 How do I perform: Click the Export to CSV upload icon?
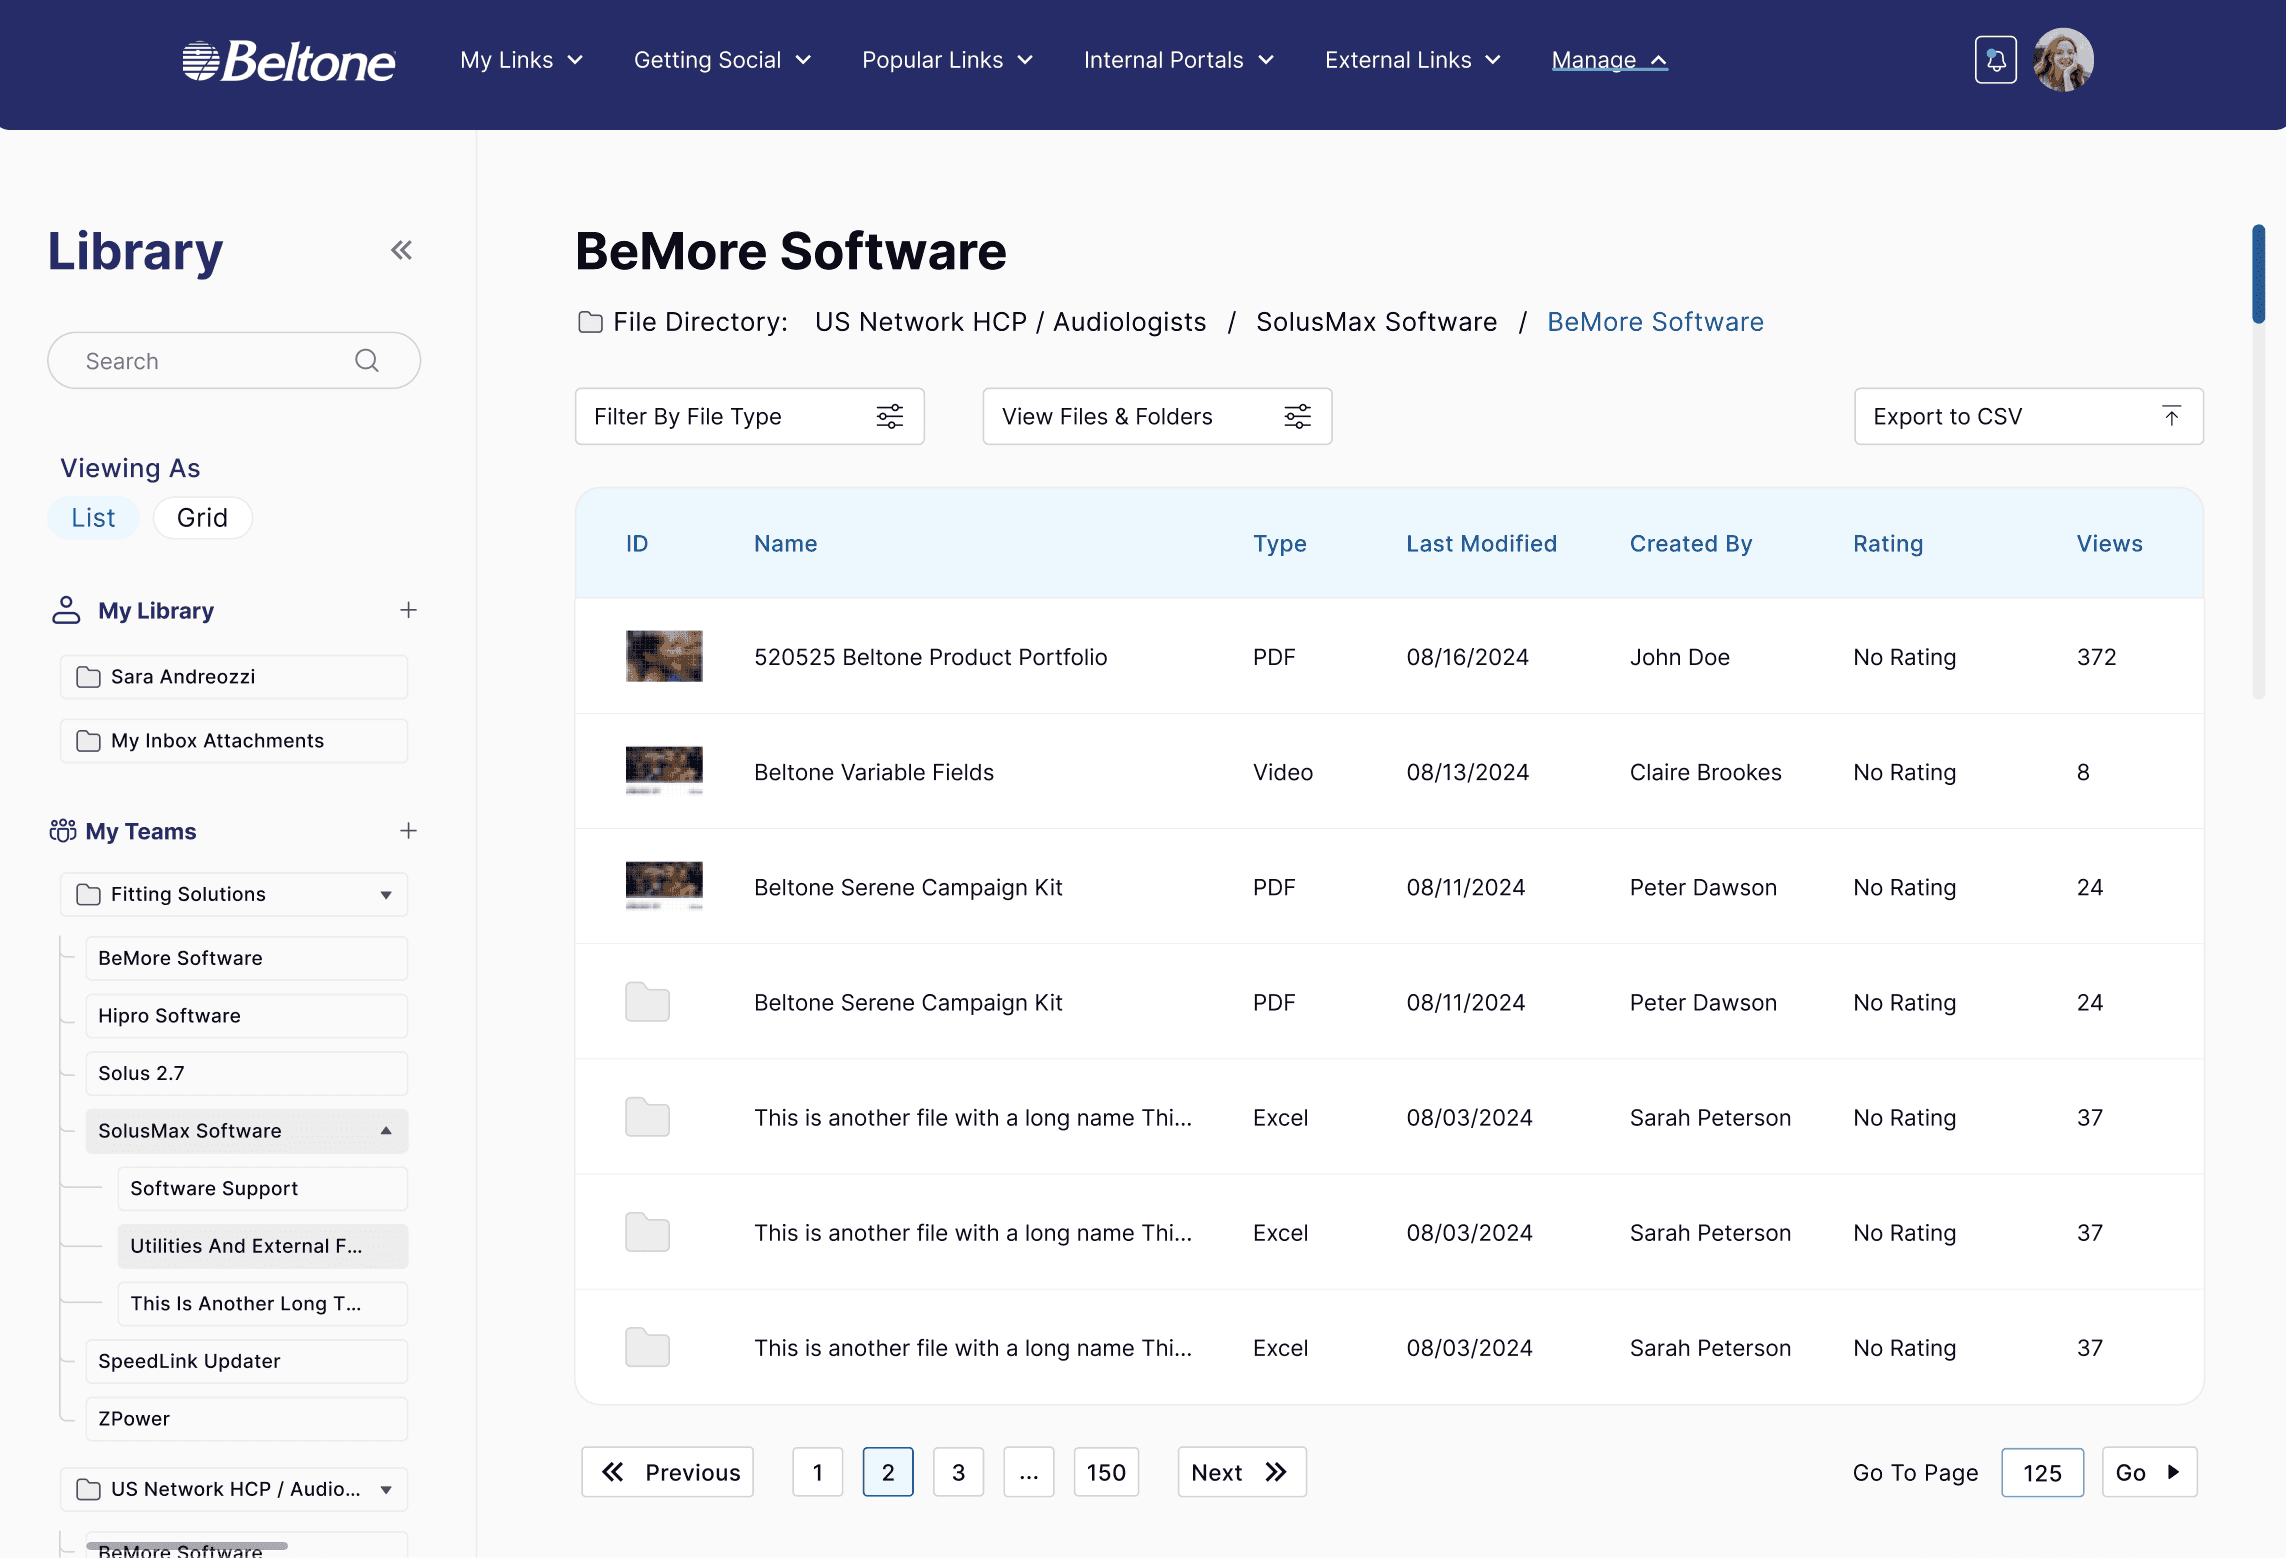click(x=2171, y=416)
